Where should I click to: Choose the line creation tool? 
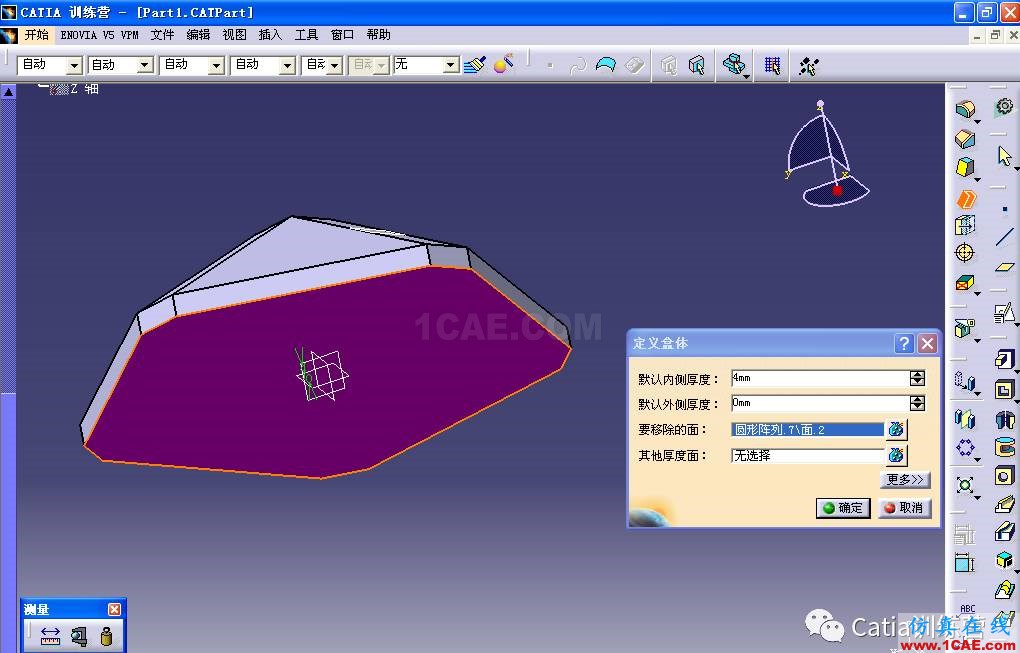[x=1005, y=237]
